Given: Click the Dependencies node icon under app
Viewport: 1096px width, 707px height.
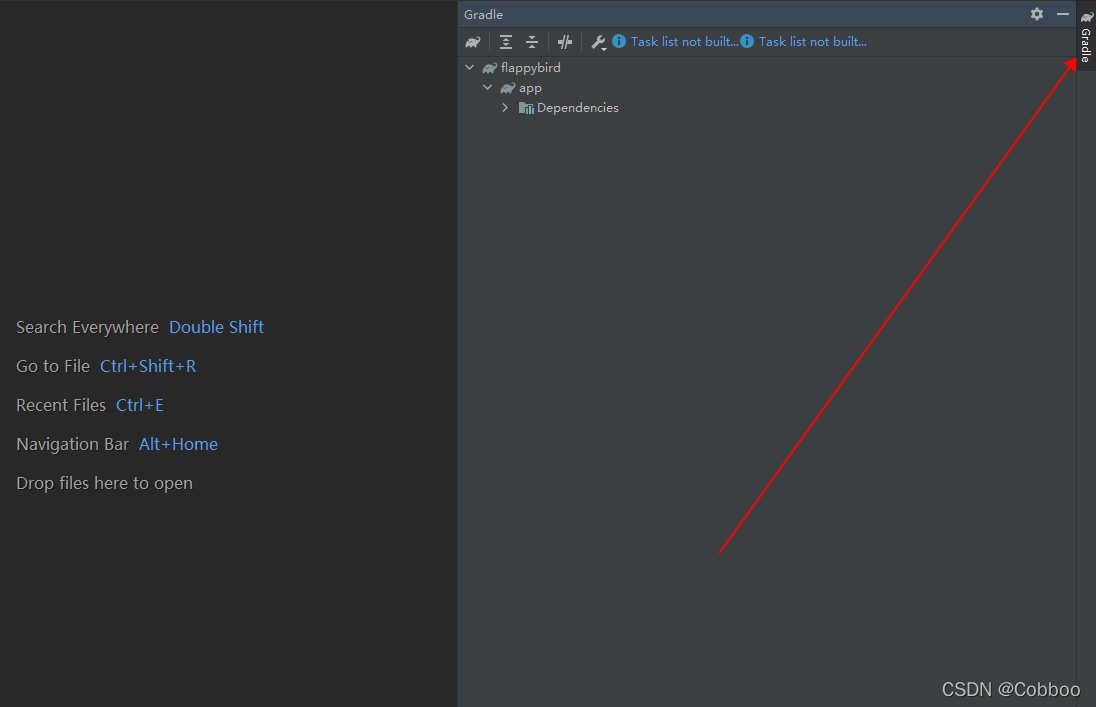Looking at the screenshot, I should [x=526, y=107].
